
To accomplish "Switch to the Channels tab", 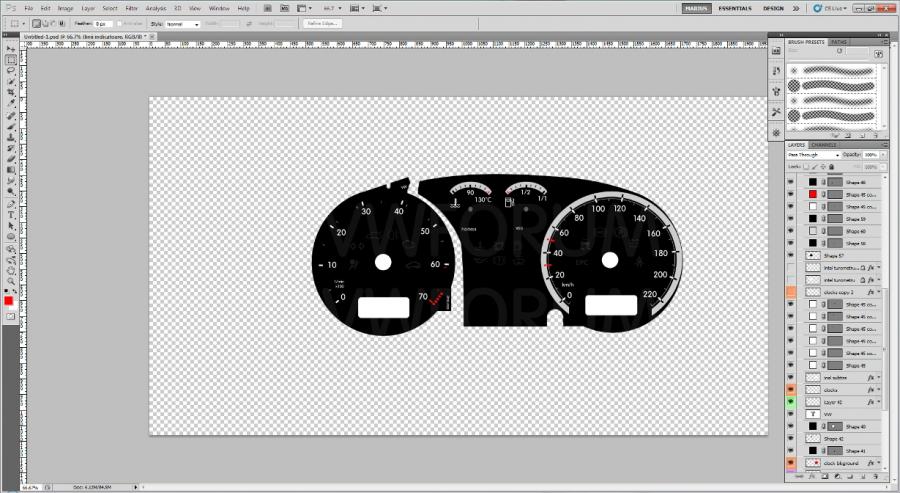I will pos(823,145).
